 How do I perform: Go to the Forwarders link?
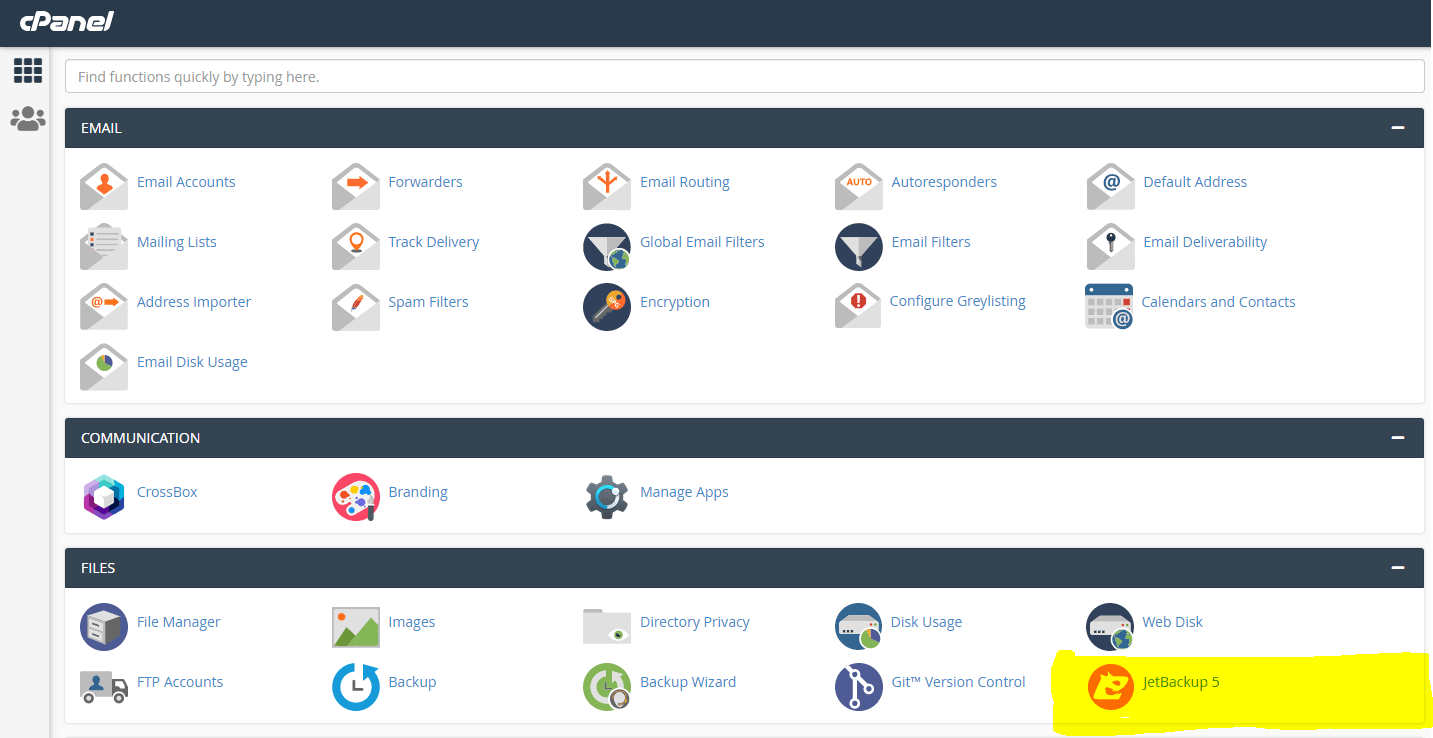pos(425,182)
